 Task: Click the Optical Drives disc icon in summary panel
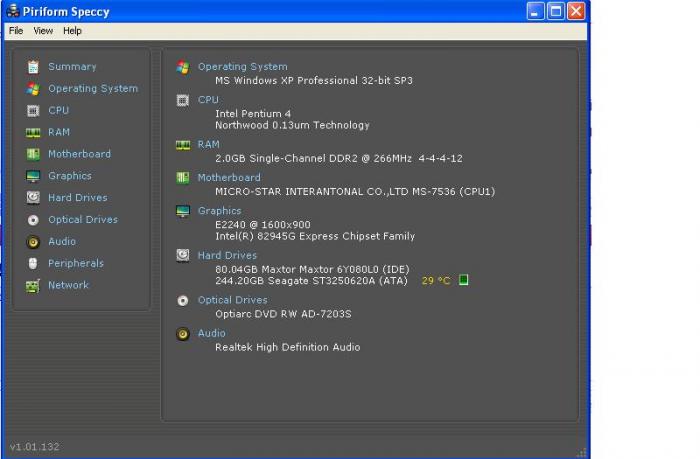(x=183, y=300)
